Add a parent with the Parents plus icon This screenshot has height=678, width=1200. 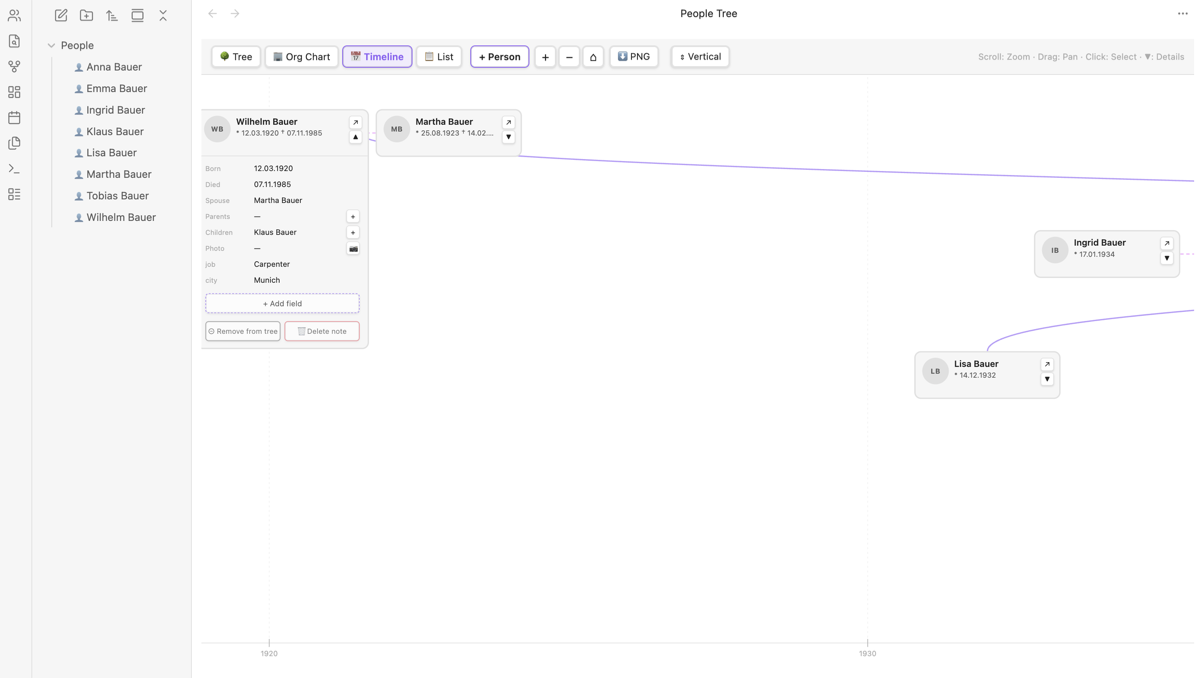(x=352, y=216)
